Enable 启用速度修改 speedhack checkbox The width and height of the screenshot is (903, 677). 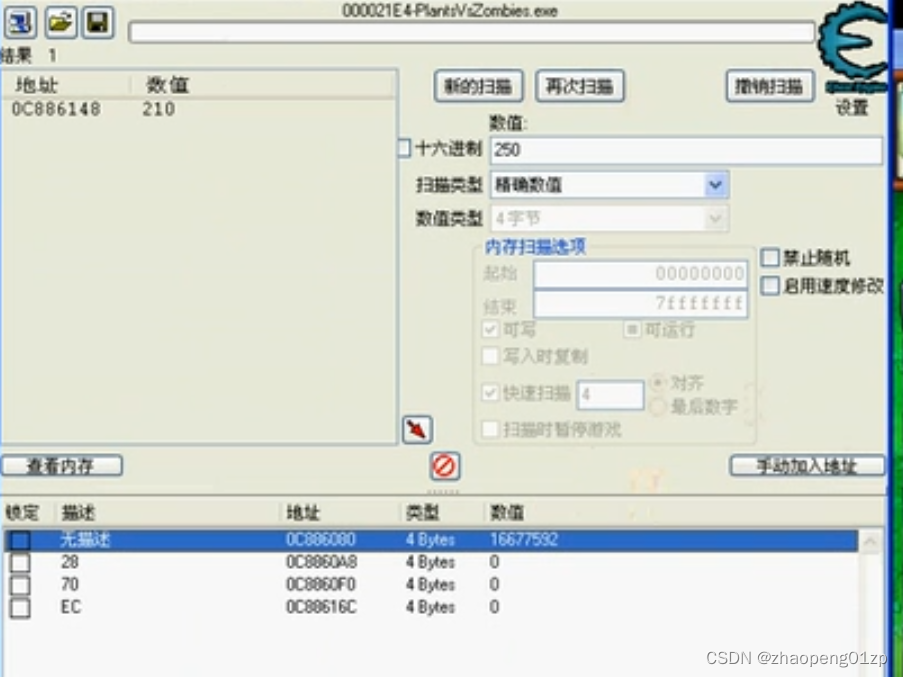[770, 285]
